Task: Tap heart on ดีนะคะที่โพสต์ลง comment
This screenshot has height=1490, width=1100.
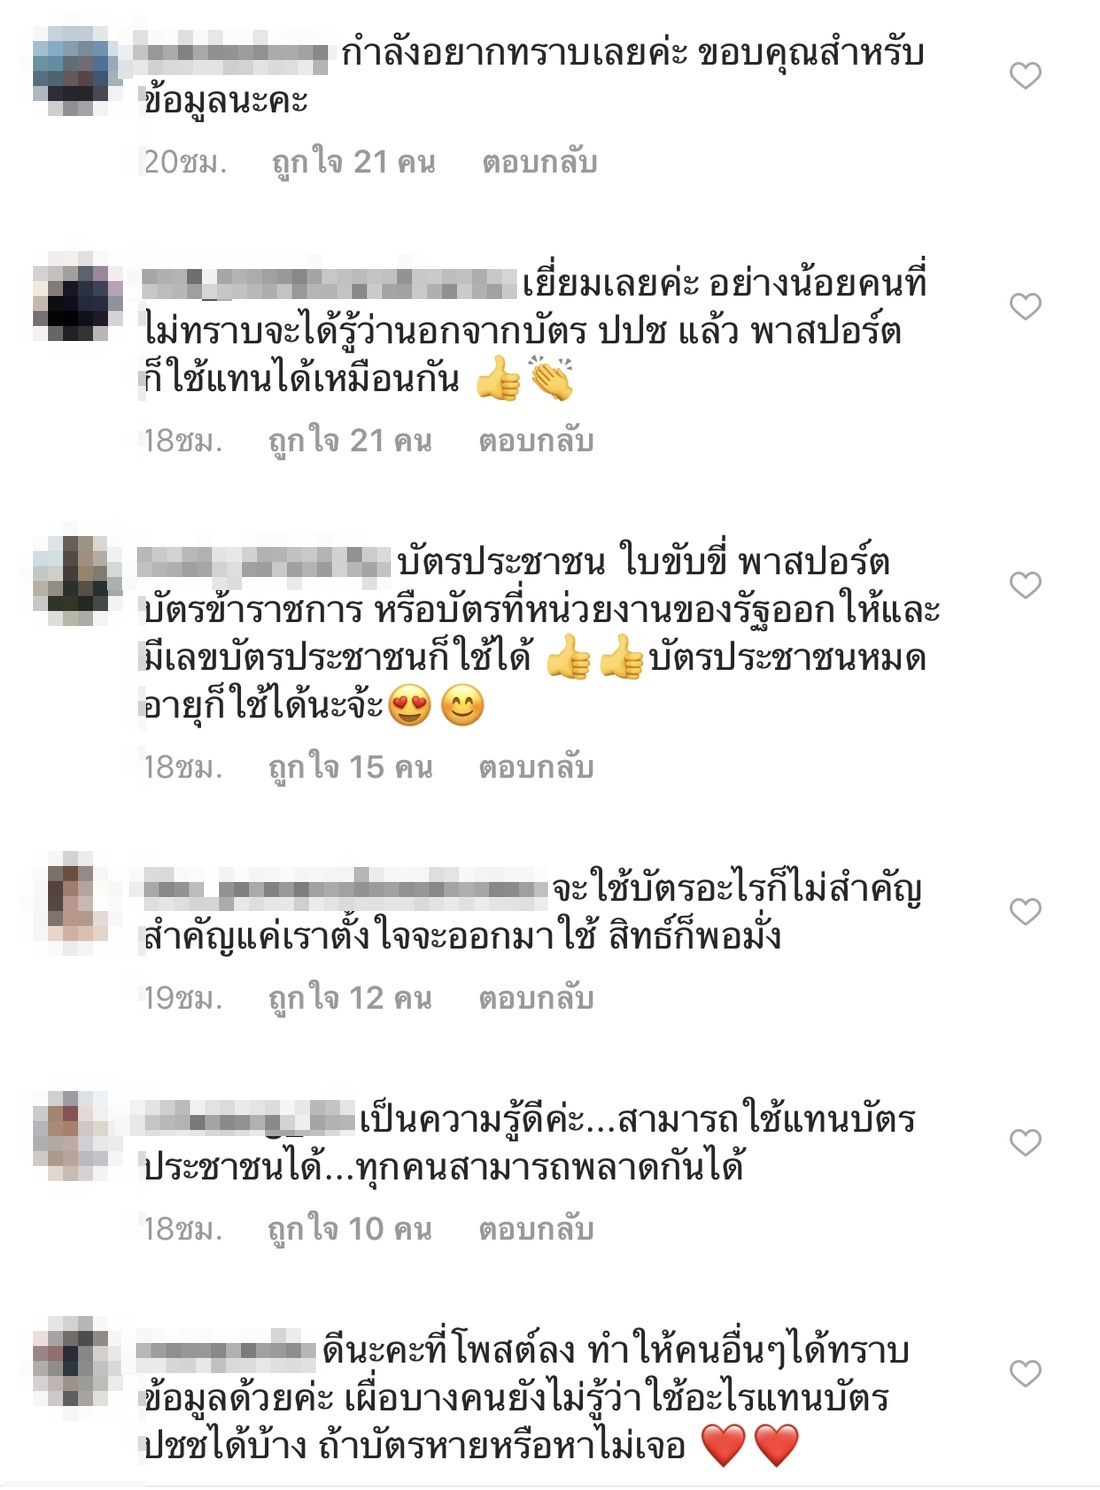Action: tap(1025, 1373)
